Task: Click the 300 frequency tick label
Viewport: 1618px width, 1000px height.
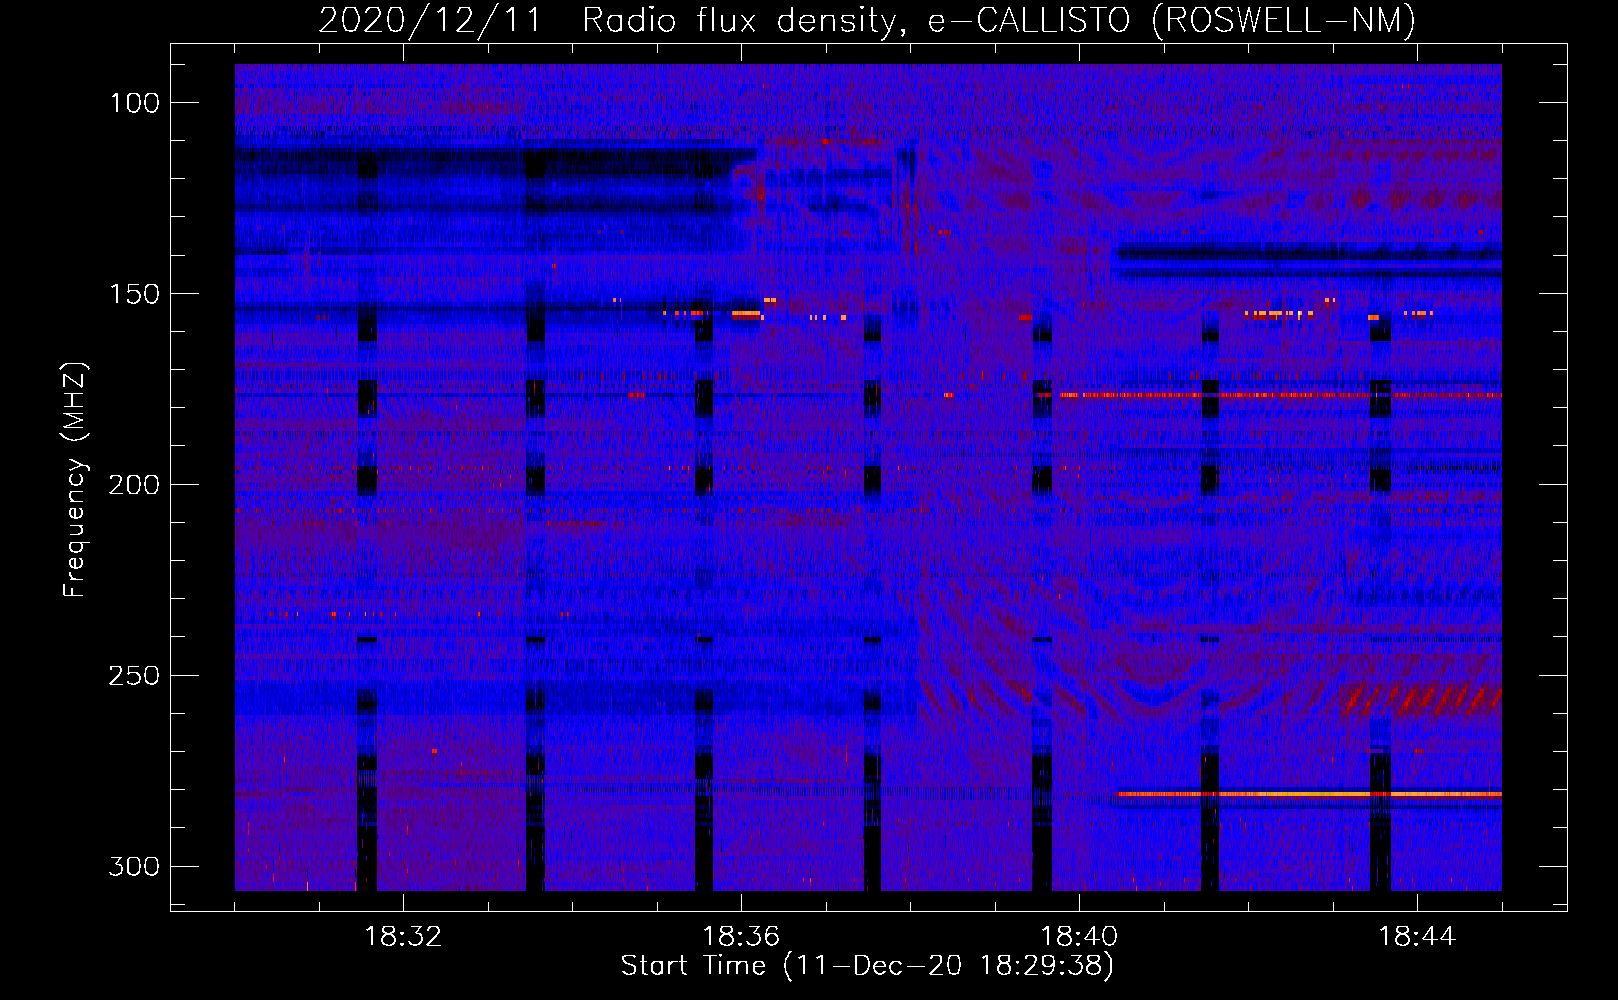Action: coord(134,866)
